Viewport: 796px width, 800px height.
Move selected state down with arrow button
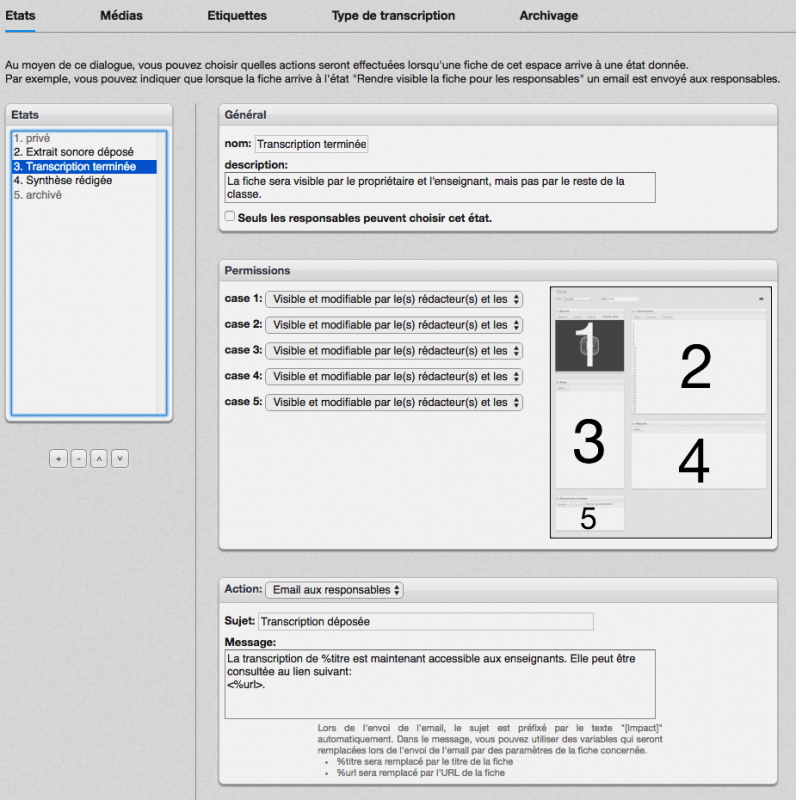point(119,458)
